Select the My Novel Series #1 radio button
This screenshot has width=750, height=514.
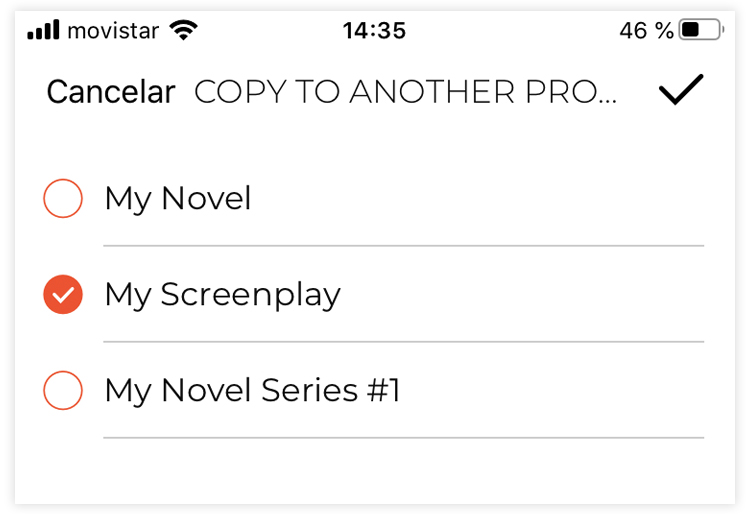click(63, 390)
